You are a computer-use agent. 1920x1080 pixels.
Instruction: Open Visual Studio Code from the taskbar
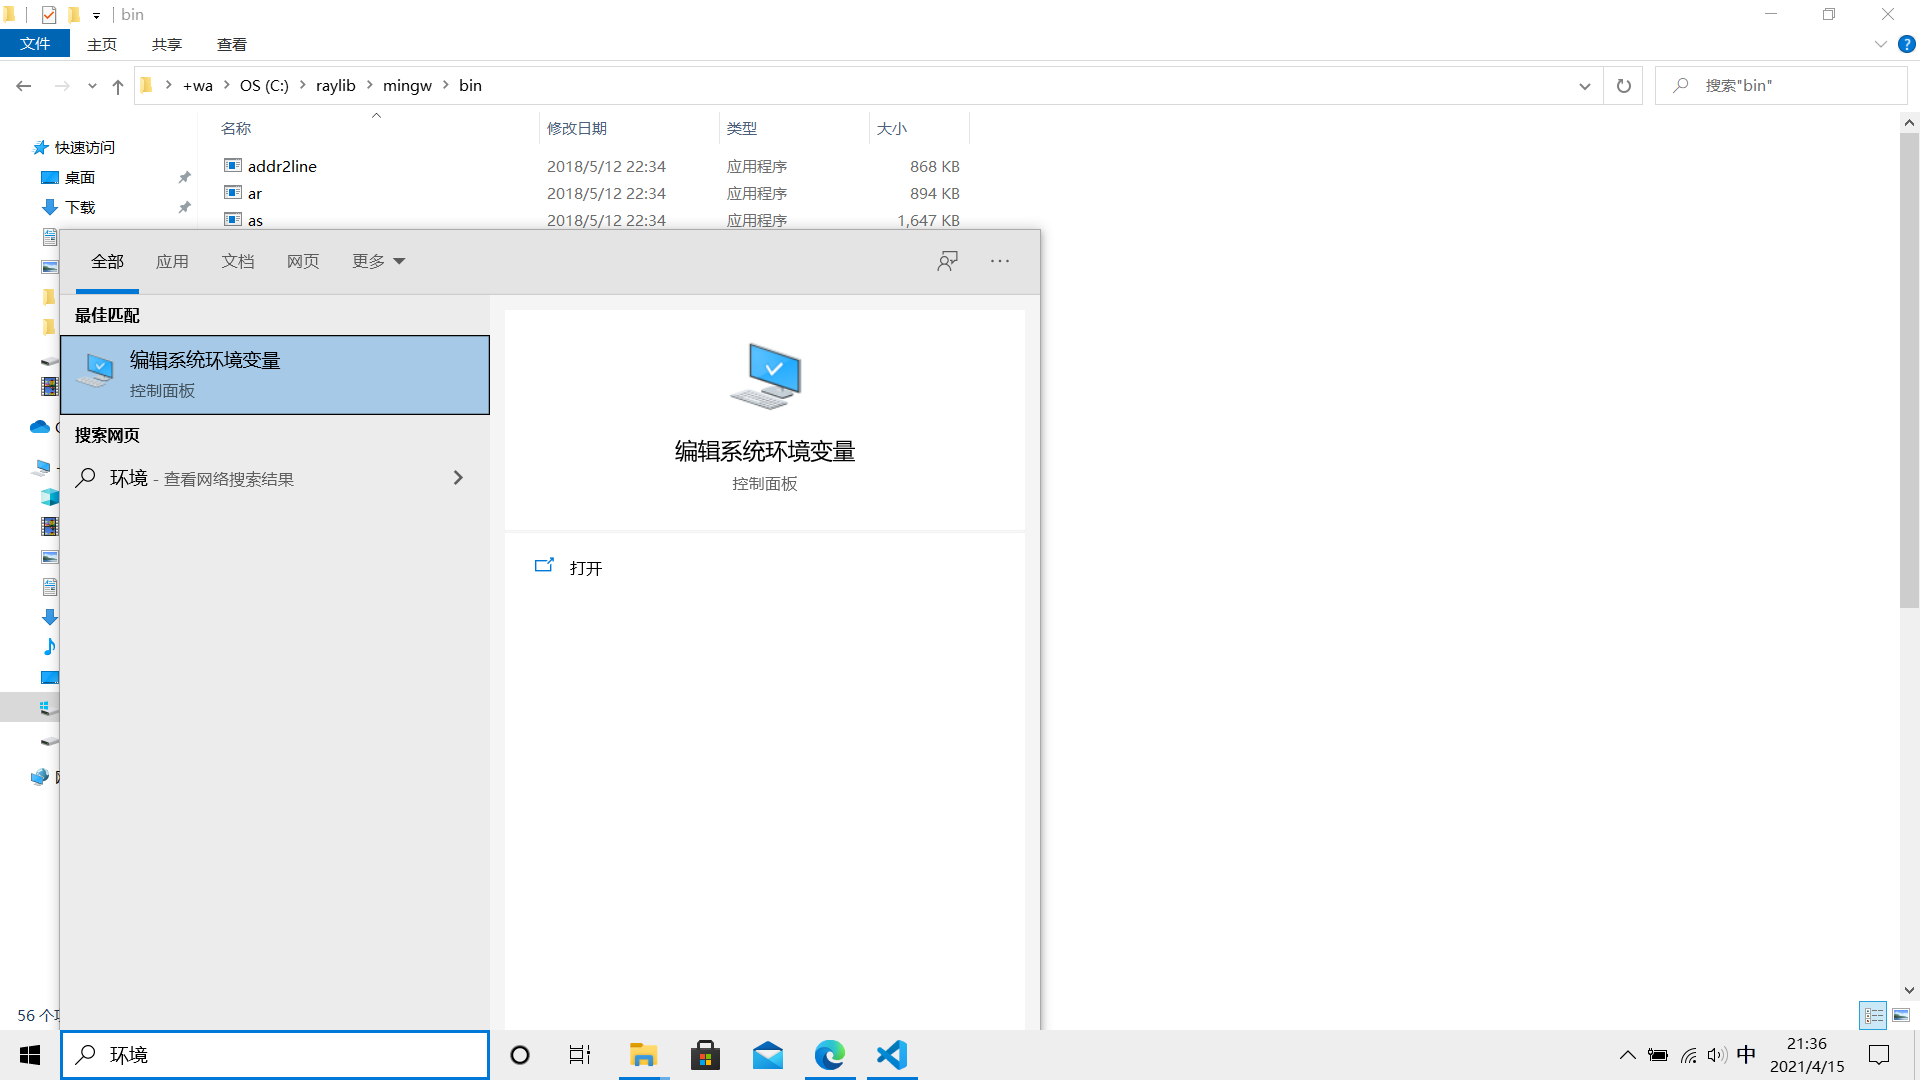pos(891,1055)
